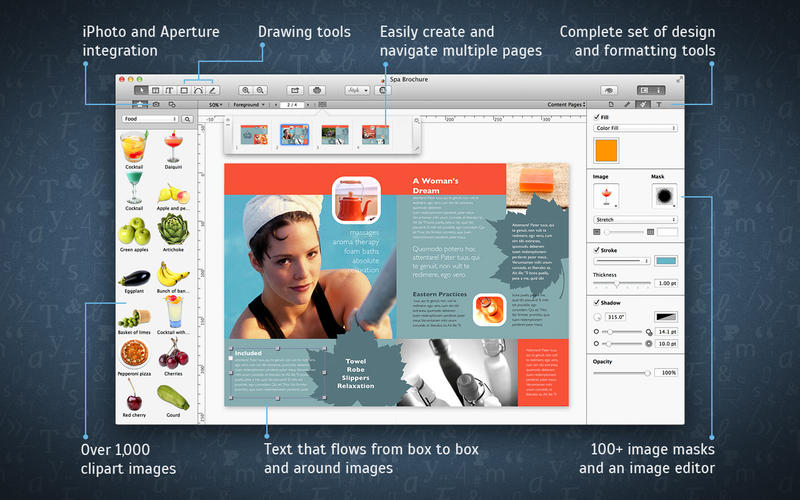The width and height of the screenshot is (800, 500).
Task: Click the black shadow gradient swatch
Action: (666, 317)
